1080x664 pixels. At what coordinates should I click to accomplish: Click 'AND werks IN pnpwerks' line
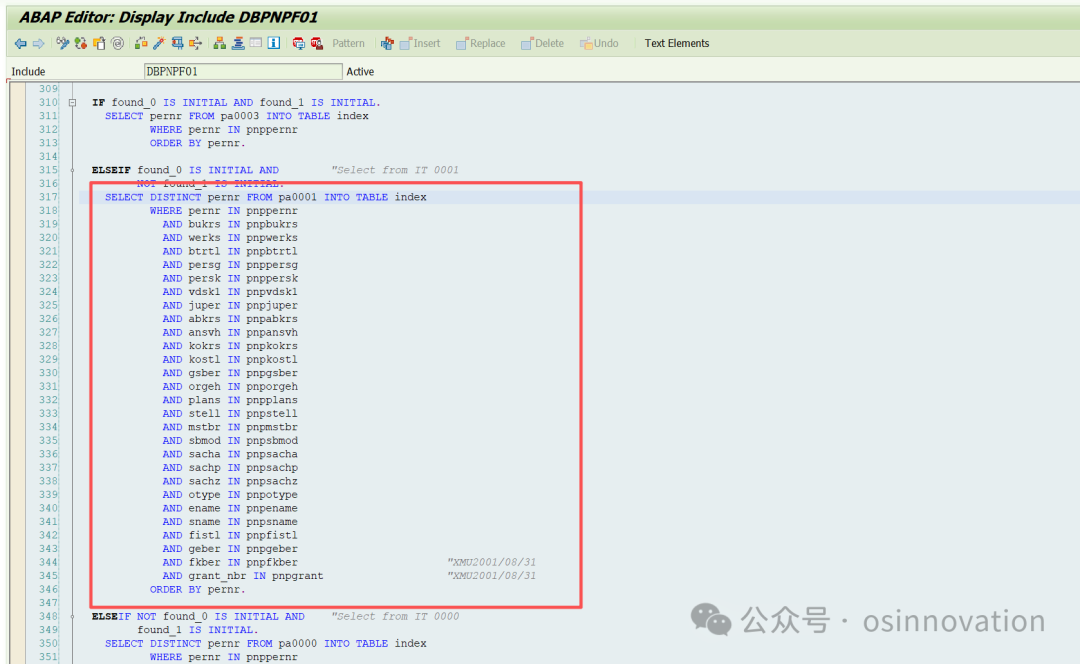pos(230,238)
